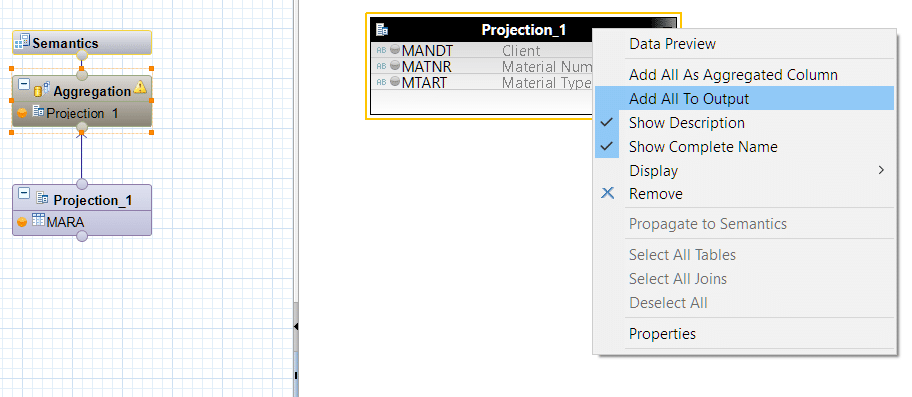Click the MANDT column name
The height and width of the screenshot is (397, 912).
pos(428,51)
